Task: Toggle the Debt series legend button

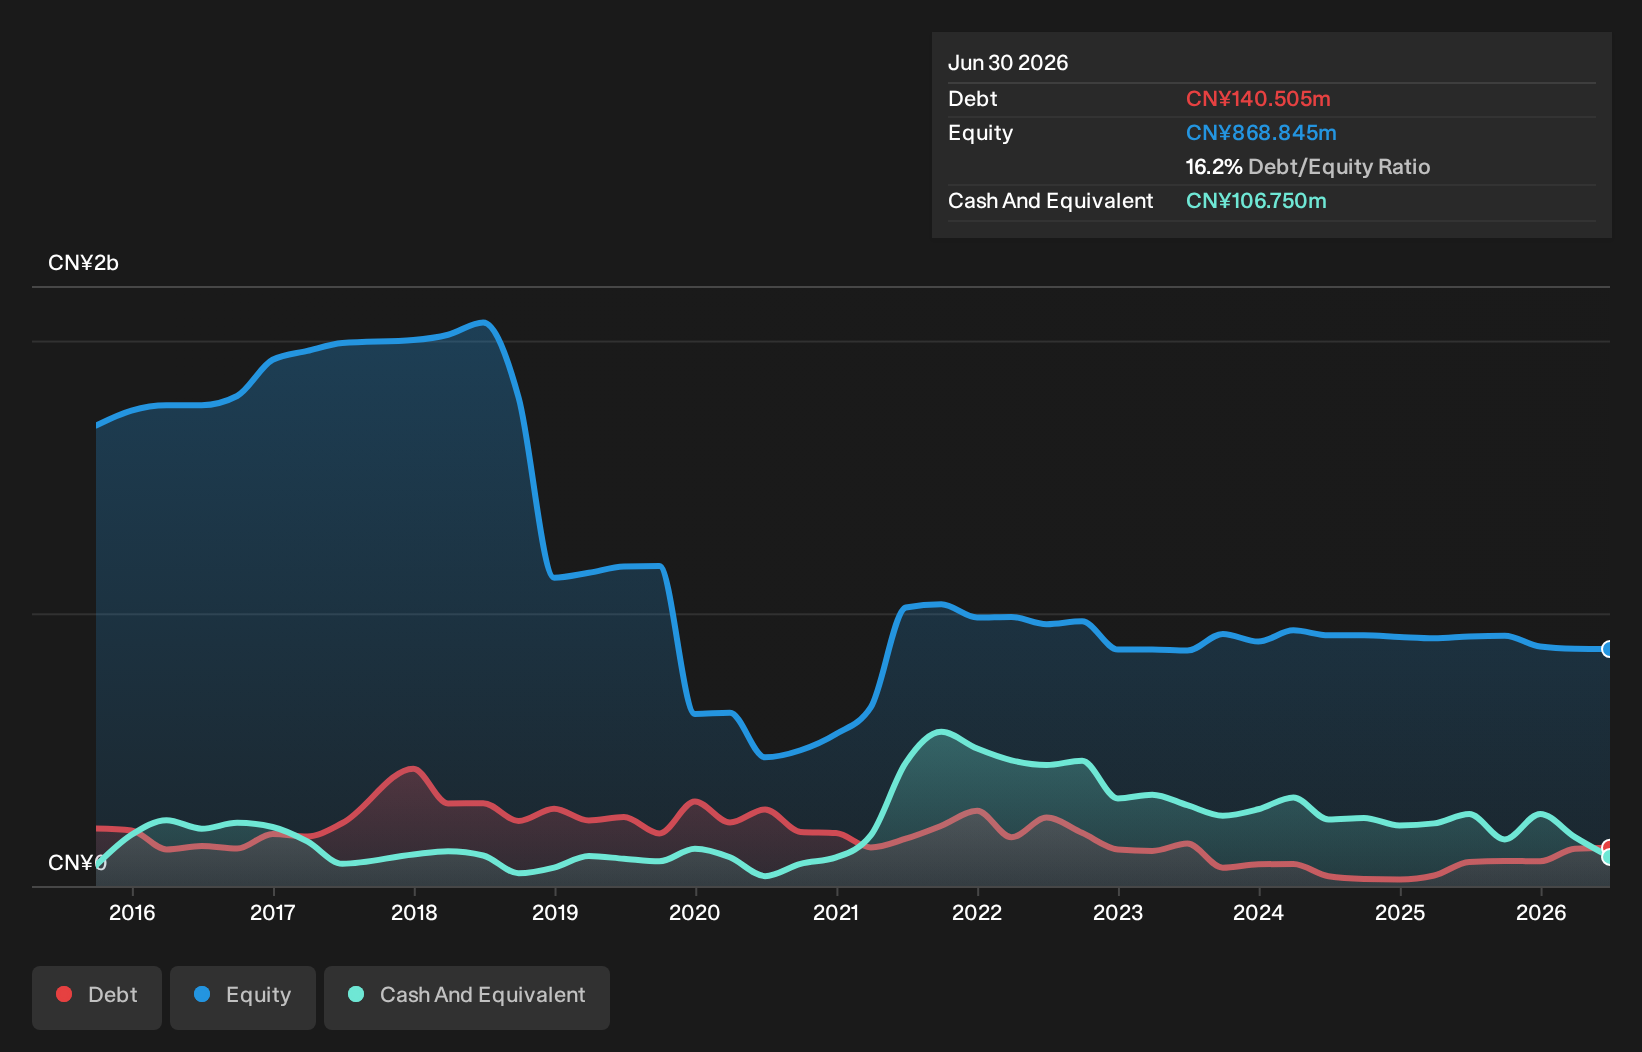Action: tap(97, 997)
